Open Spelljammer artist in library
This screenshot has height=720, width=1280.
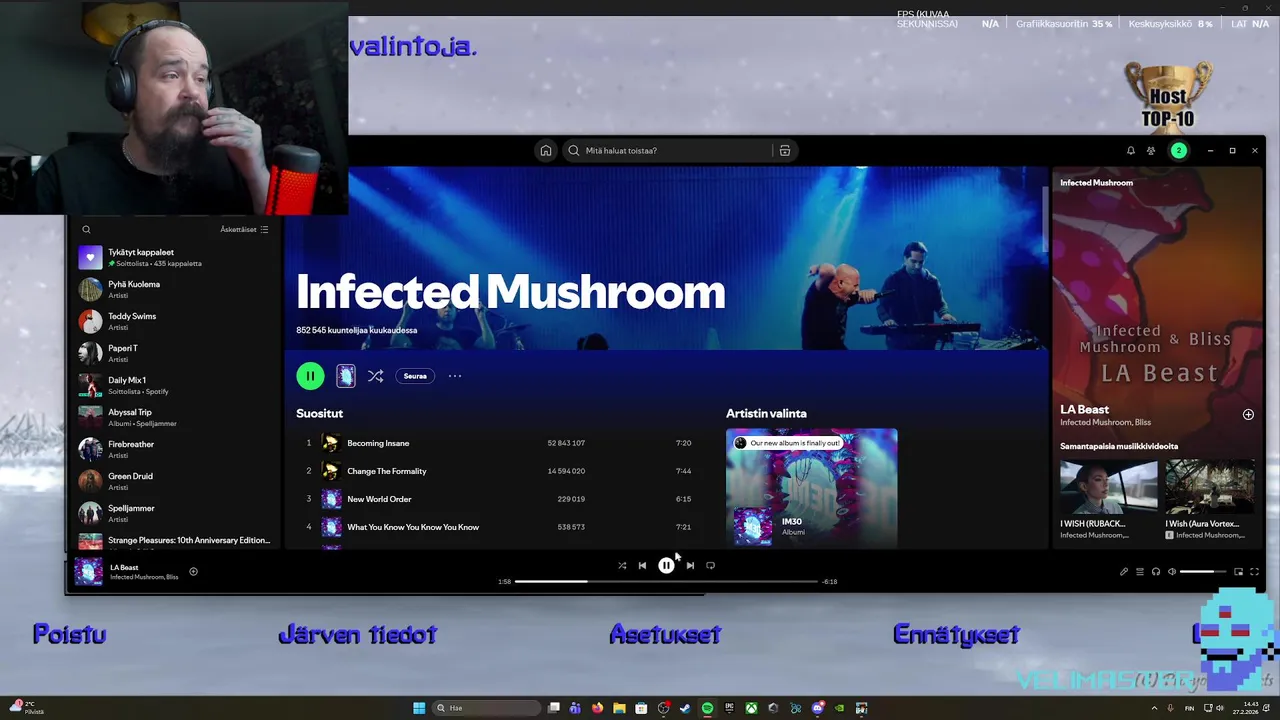175,513
